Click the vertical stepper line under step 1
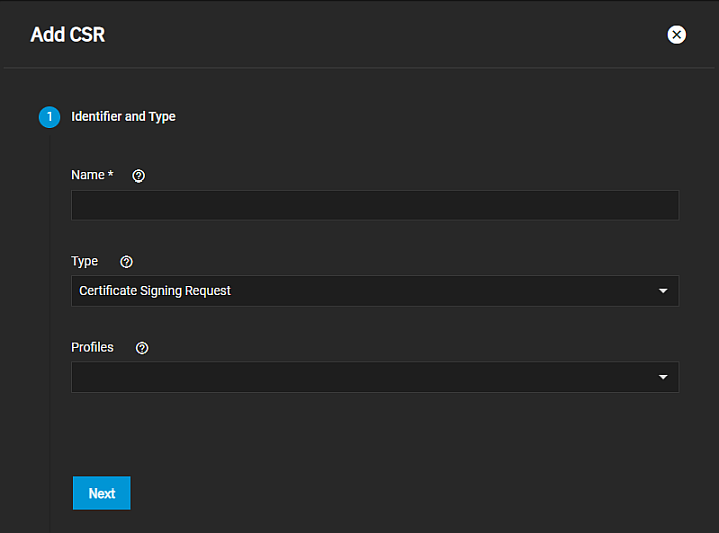719x533 pixels. point(50,300)
